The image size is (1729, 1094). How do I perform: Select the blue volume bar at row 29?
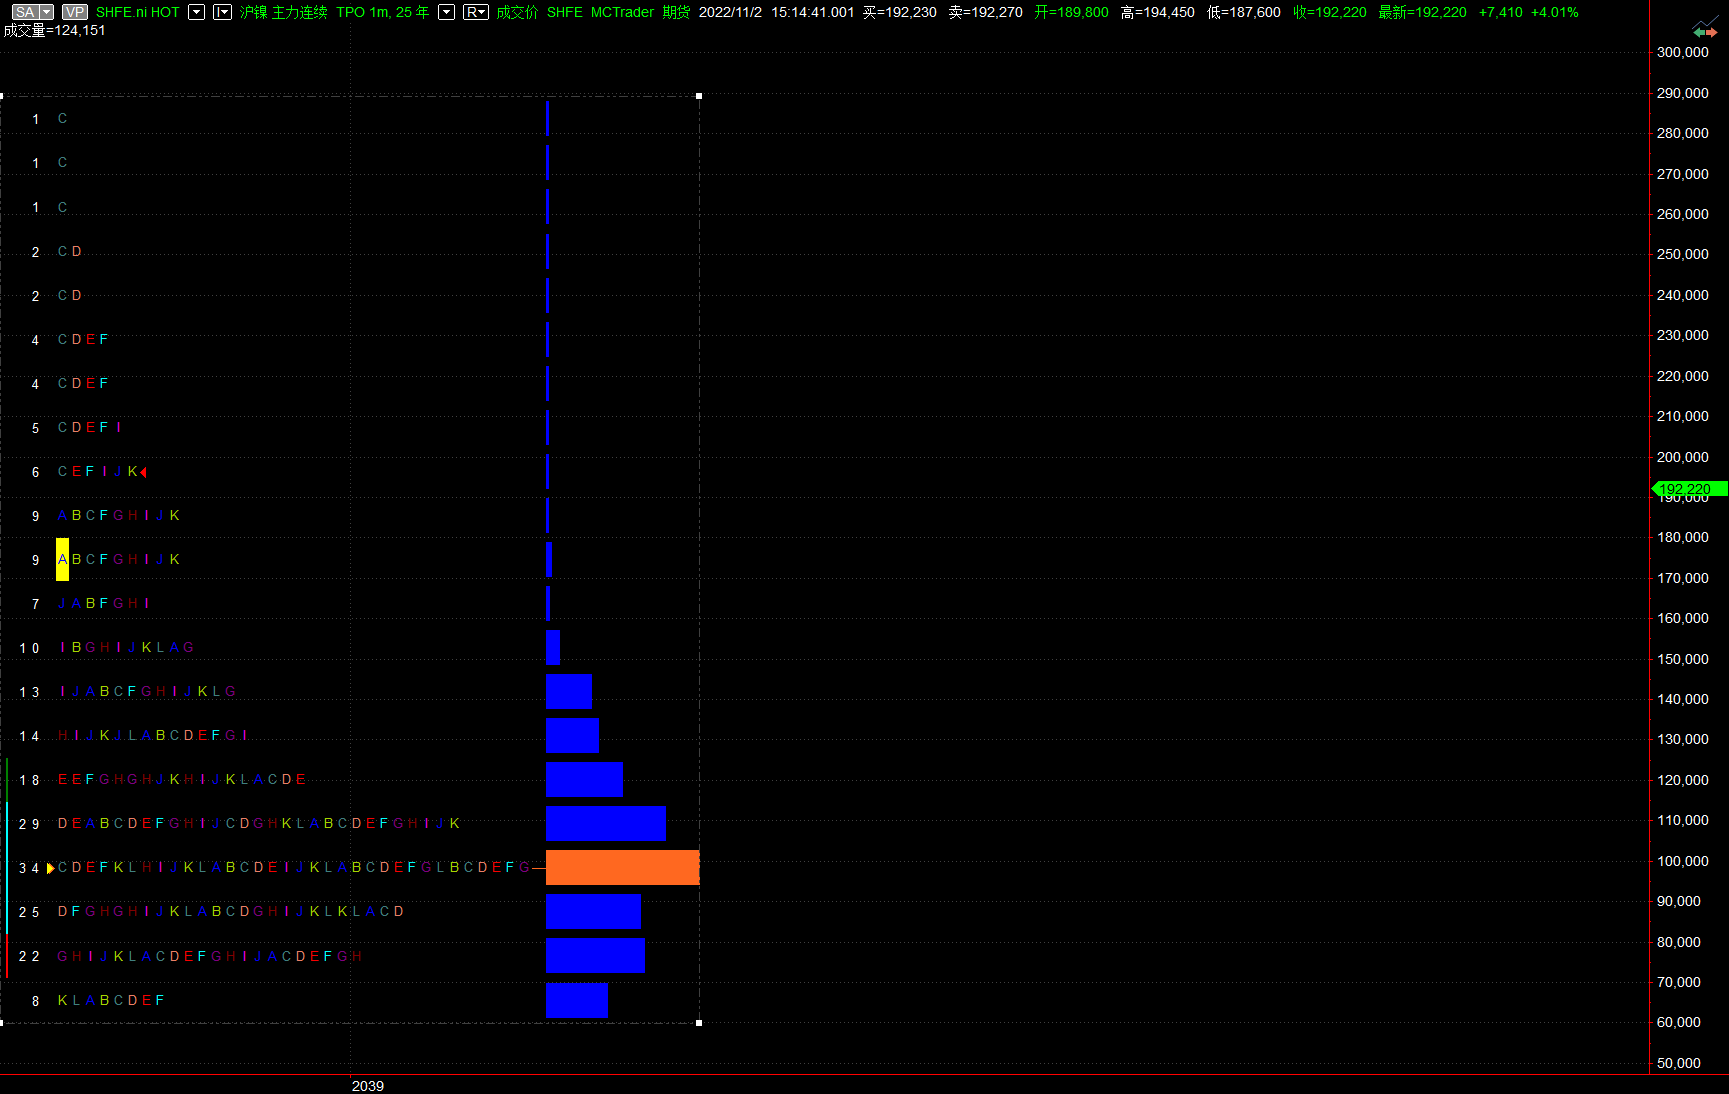tap(605, 823)
